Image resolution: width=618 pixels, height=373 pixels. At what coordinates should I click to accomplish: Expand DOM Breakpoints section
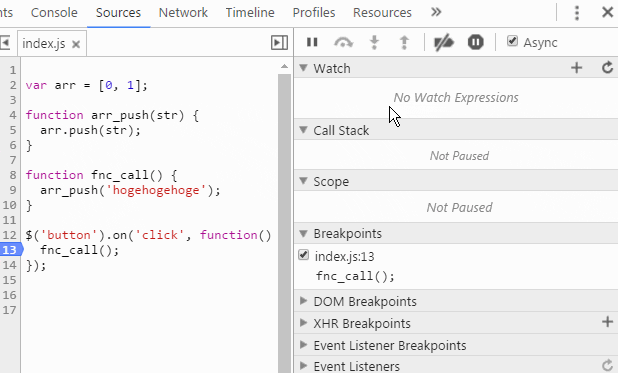(303, 301)
